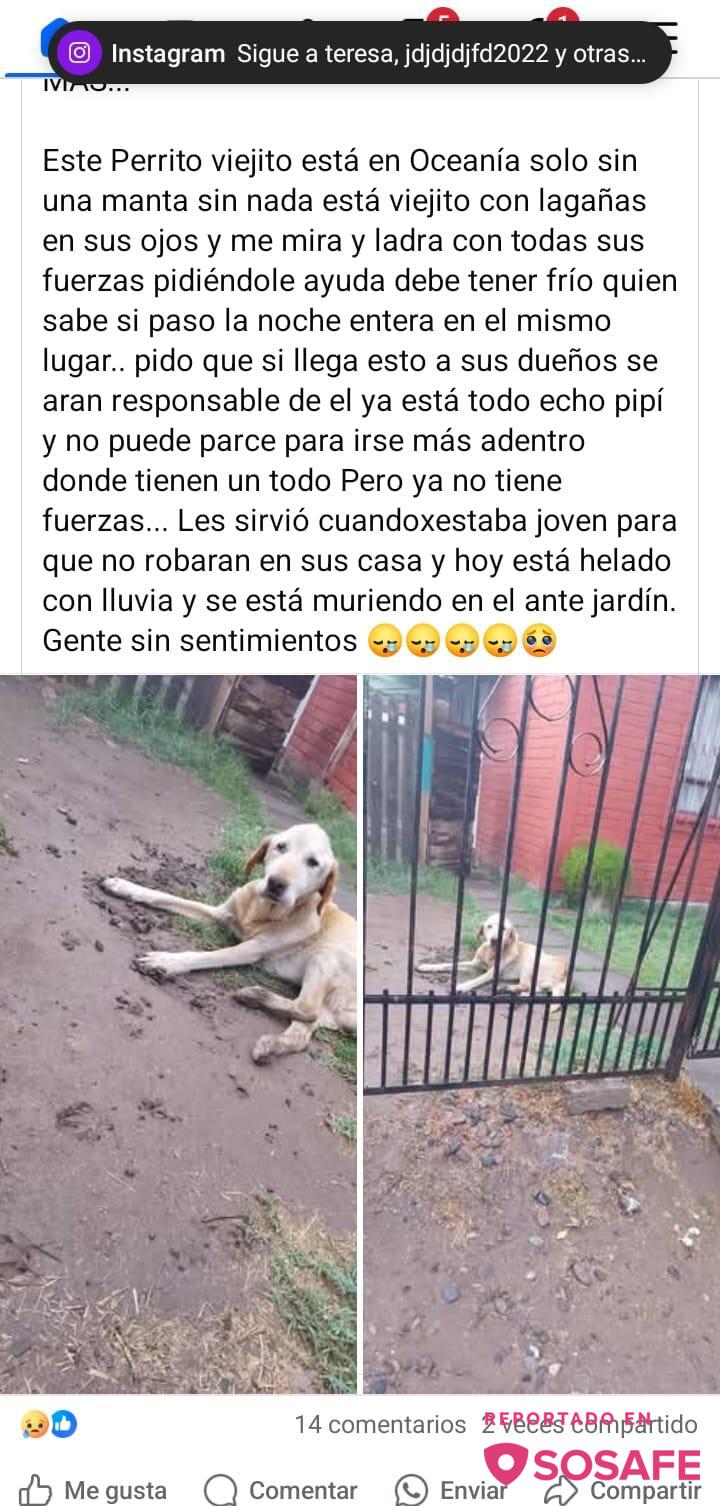Viewport: 720px width, 1506px height.
Task: Tap the Comentar label
Action: click(303, 1490)
